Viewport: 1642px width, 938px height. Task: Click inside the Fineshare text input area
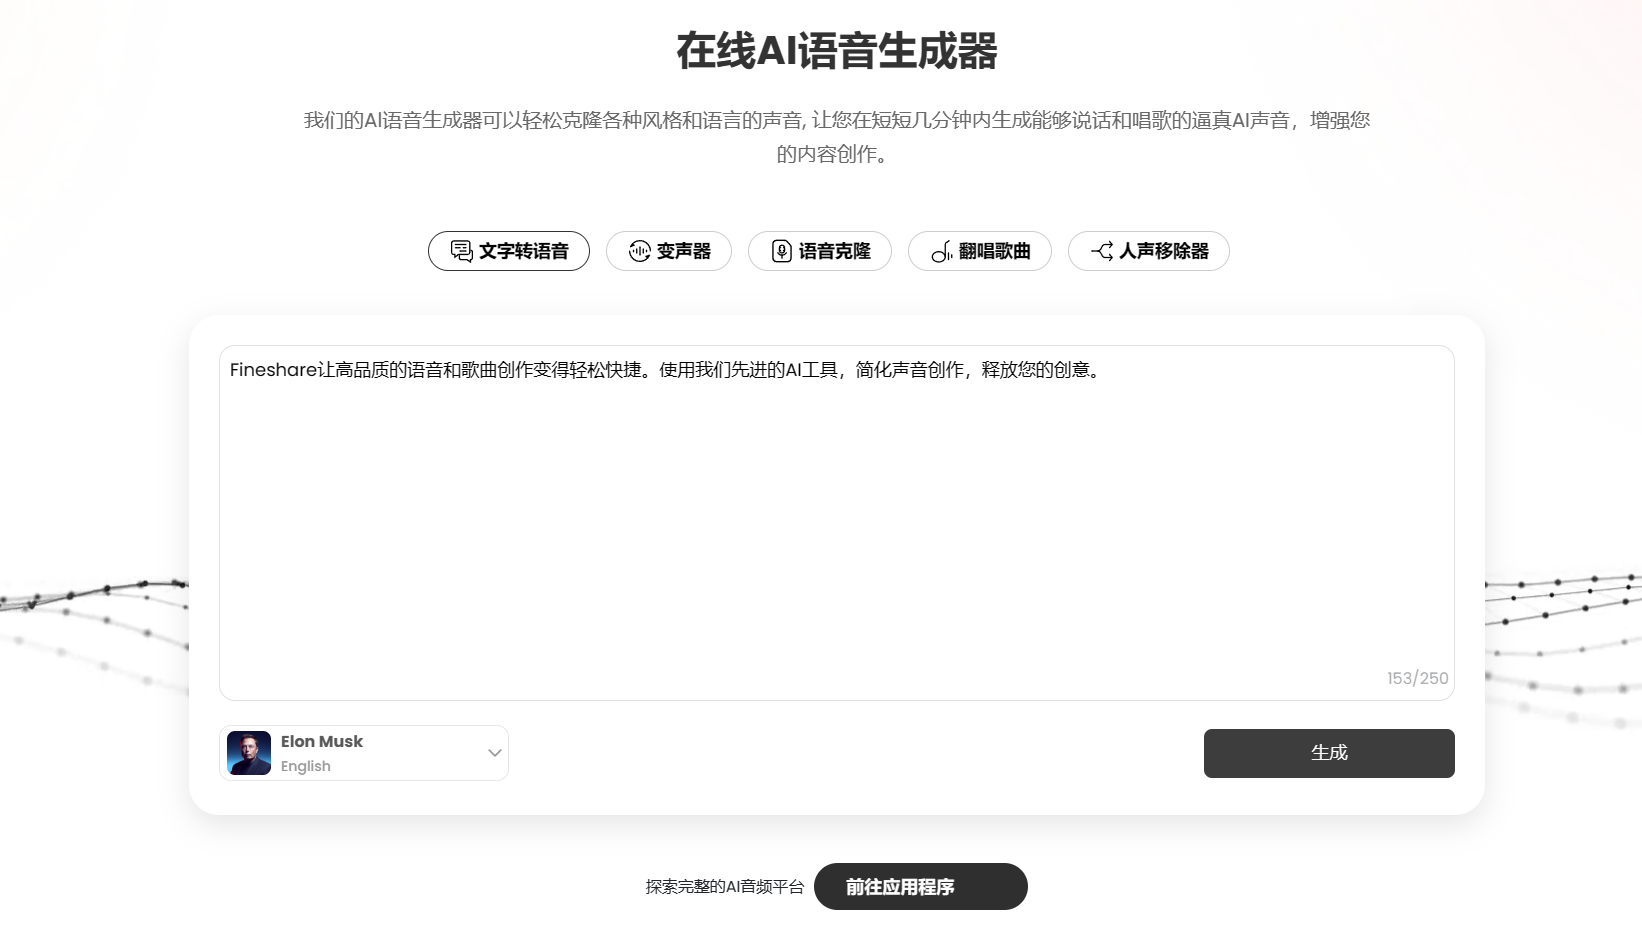point(837,523)
